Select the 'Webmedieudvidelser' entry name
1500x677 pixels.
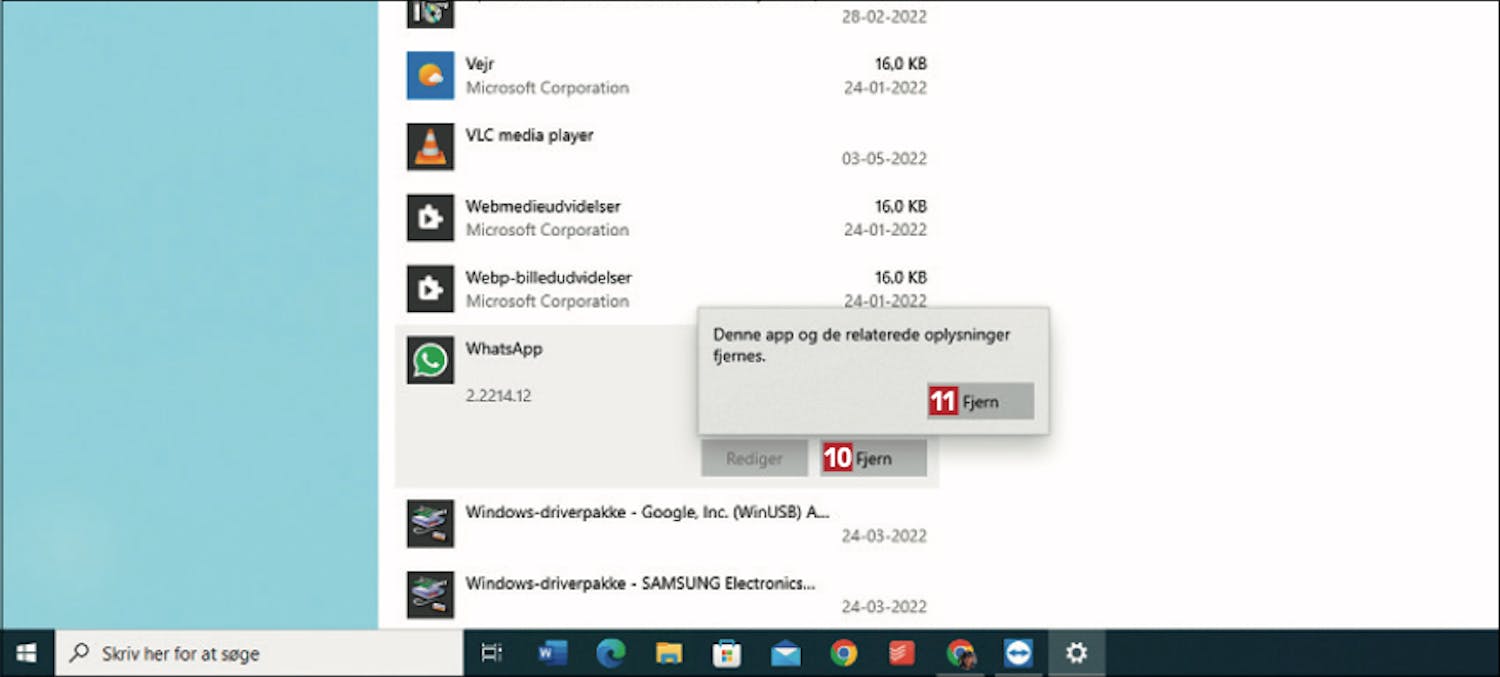(x=543, y=206)
